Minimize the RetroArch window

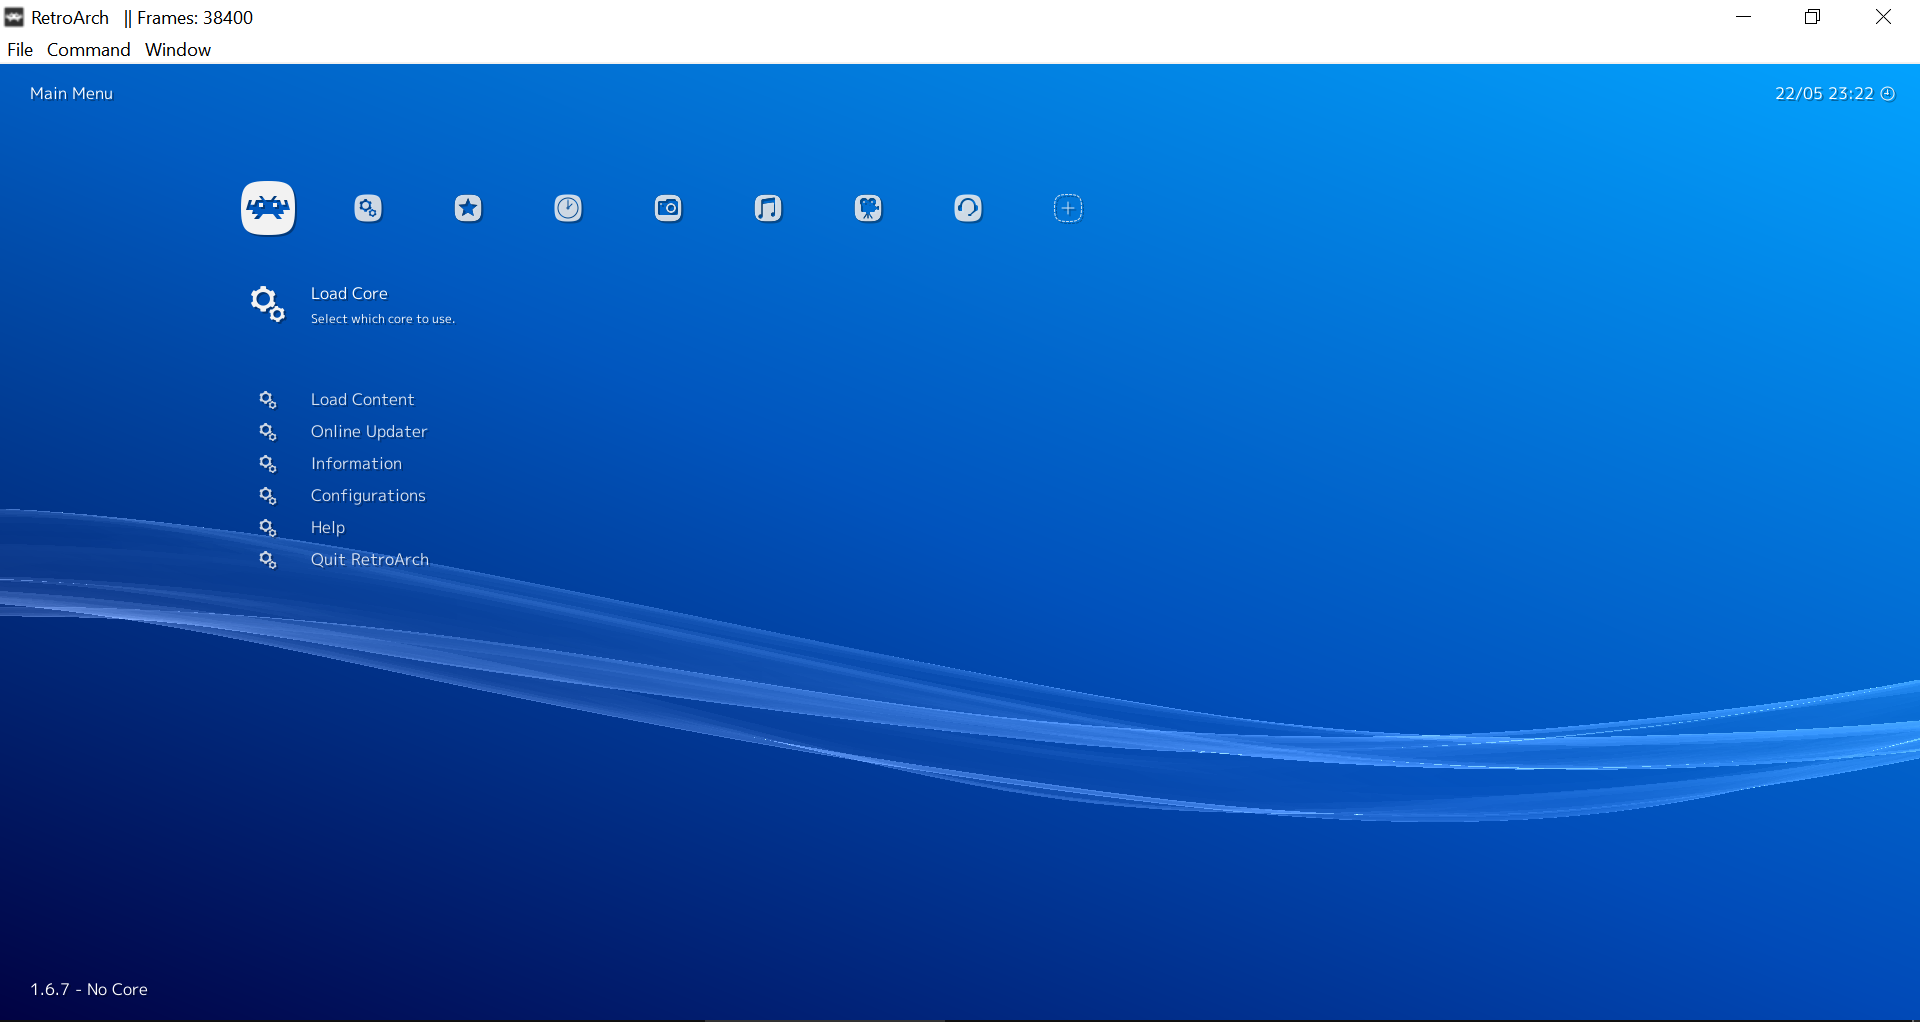[1744, 17]
